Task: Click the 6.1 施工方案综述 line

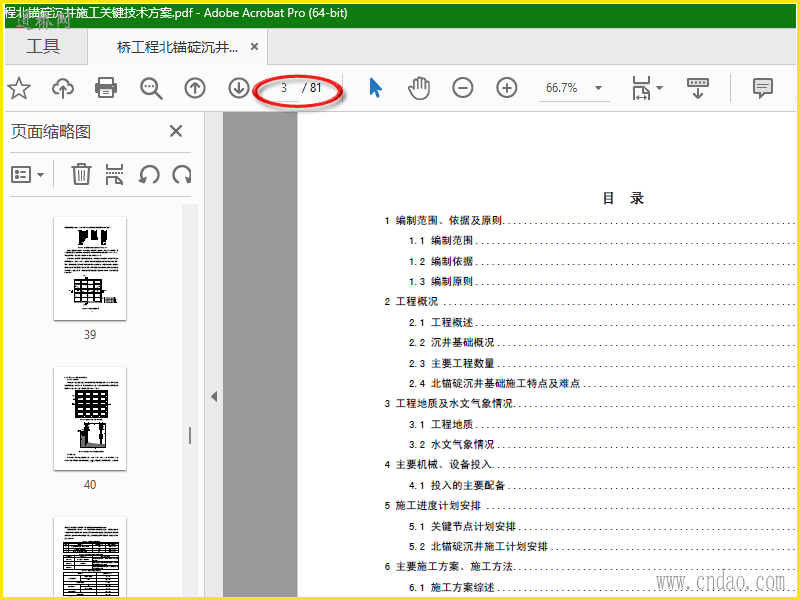Action: (604, 587)
